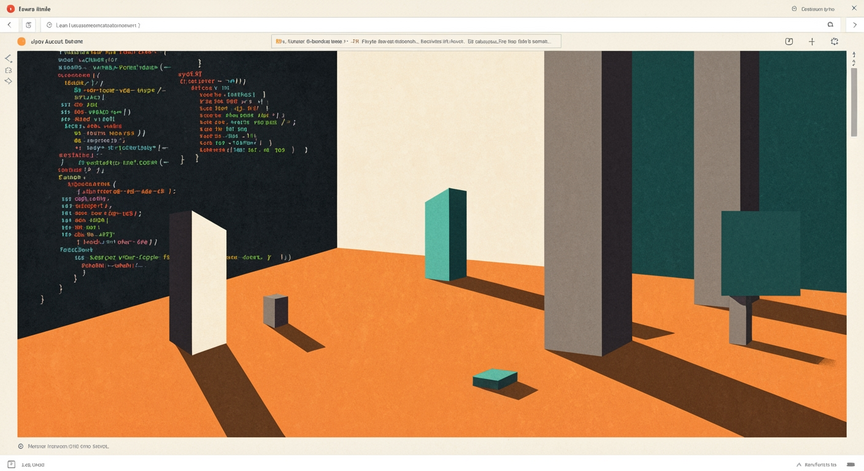Close the window with the X button
The height and width of the screenshot is (471, 864).
pyautogui.click(x=854, y=8)
